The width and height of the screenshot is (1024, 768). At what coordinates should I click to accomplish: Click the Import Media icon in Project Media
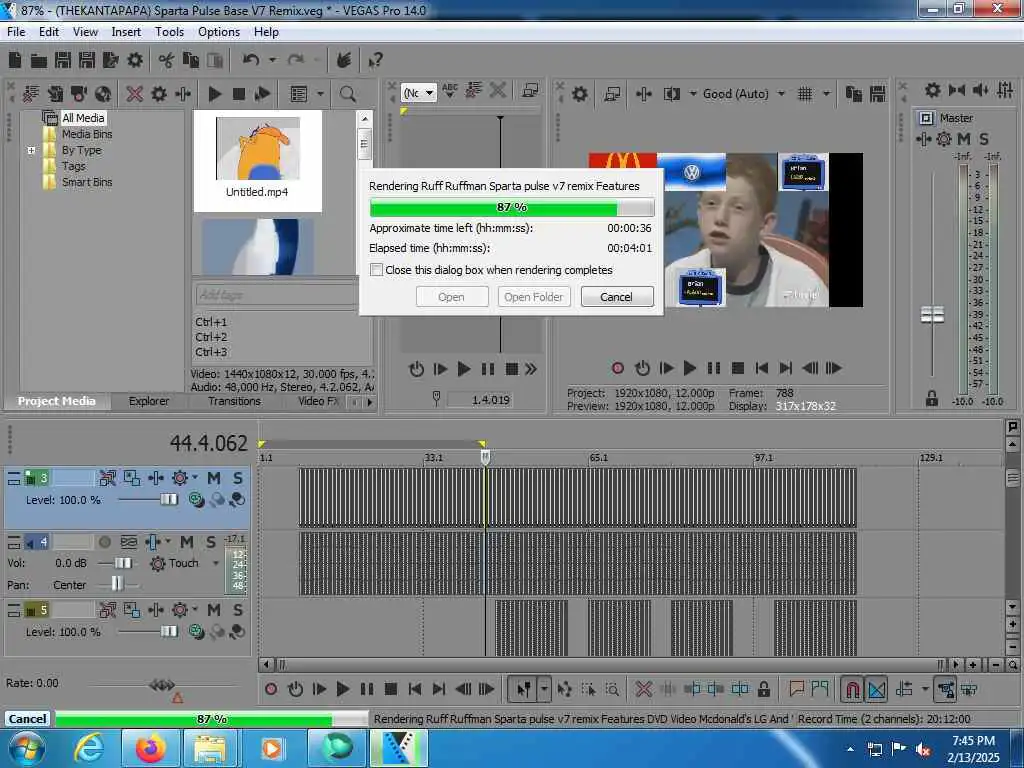tap(31, 93)
